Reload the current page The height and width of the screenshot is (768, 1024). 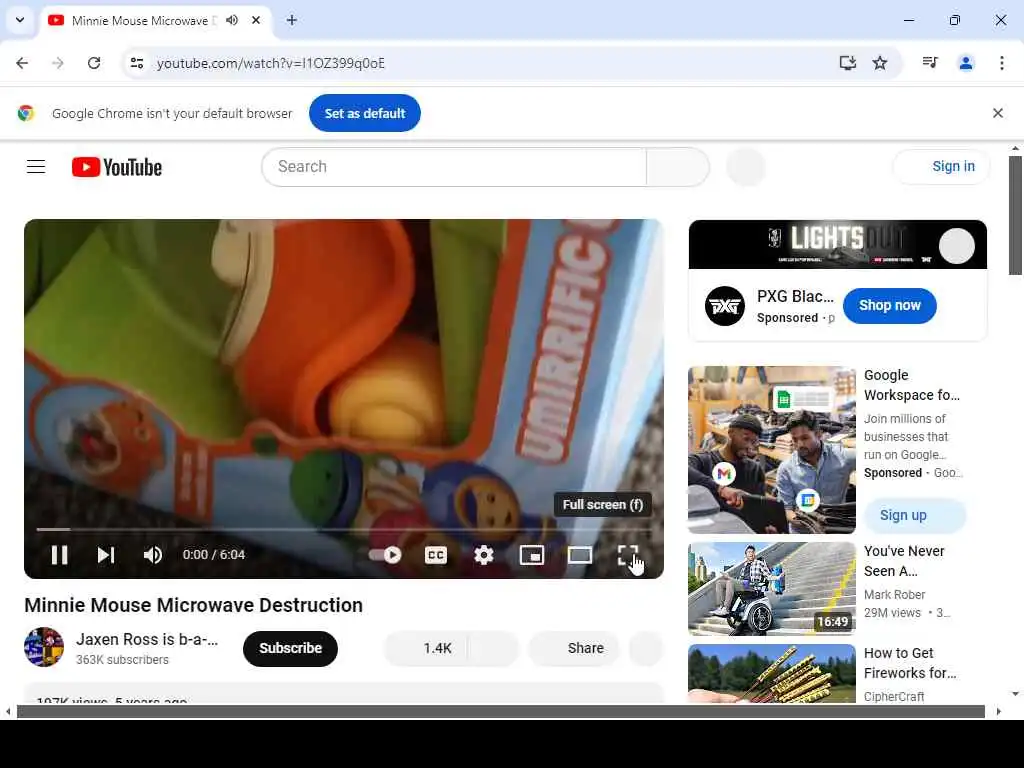coord(94,63)
